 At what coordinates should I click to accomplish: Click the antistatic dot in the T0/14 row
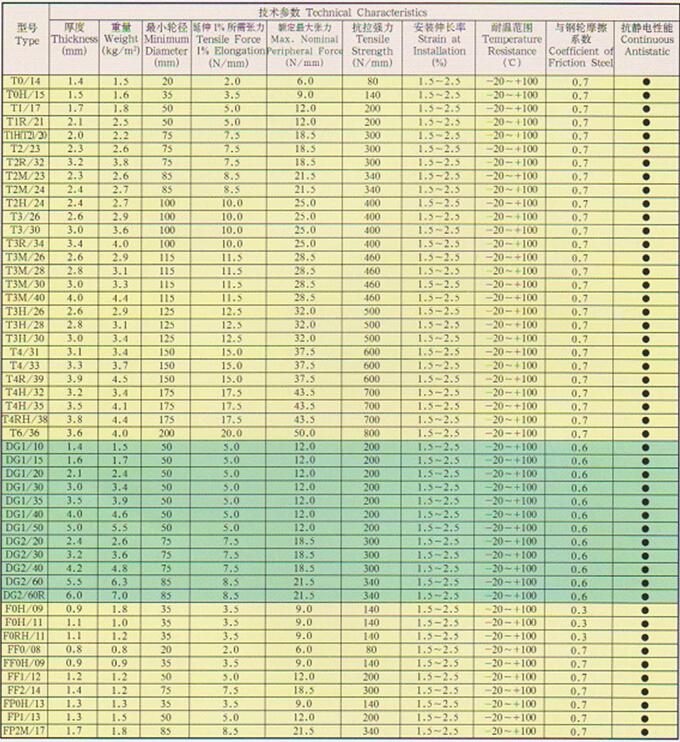645,80
